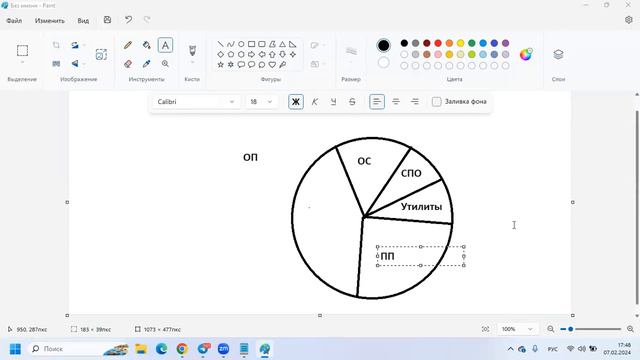Open Windows Start menu
Image resolution: width=640 pixels, height=360 pixels.
tap(16, 349)
